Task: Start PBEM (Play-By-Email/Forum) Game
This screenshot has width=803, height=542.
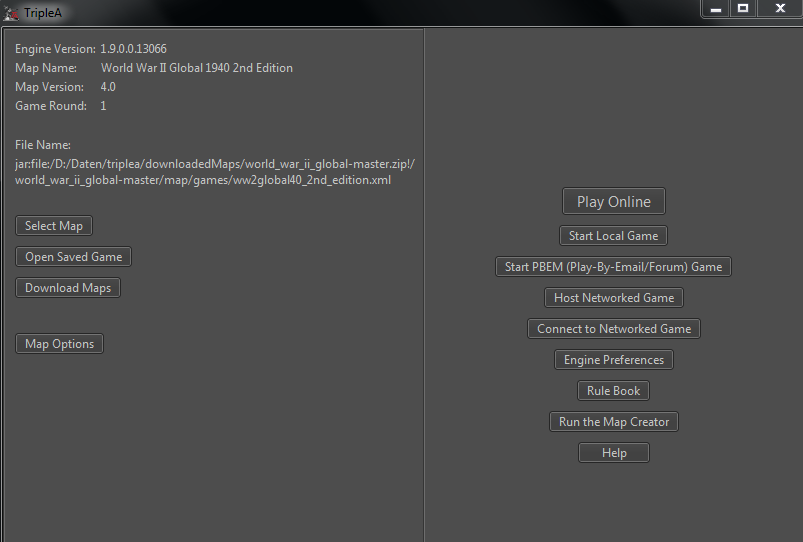Action: click(x=614, y=267)
